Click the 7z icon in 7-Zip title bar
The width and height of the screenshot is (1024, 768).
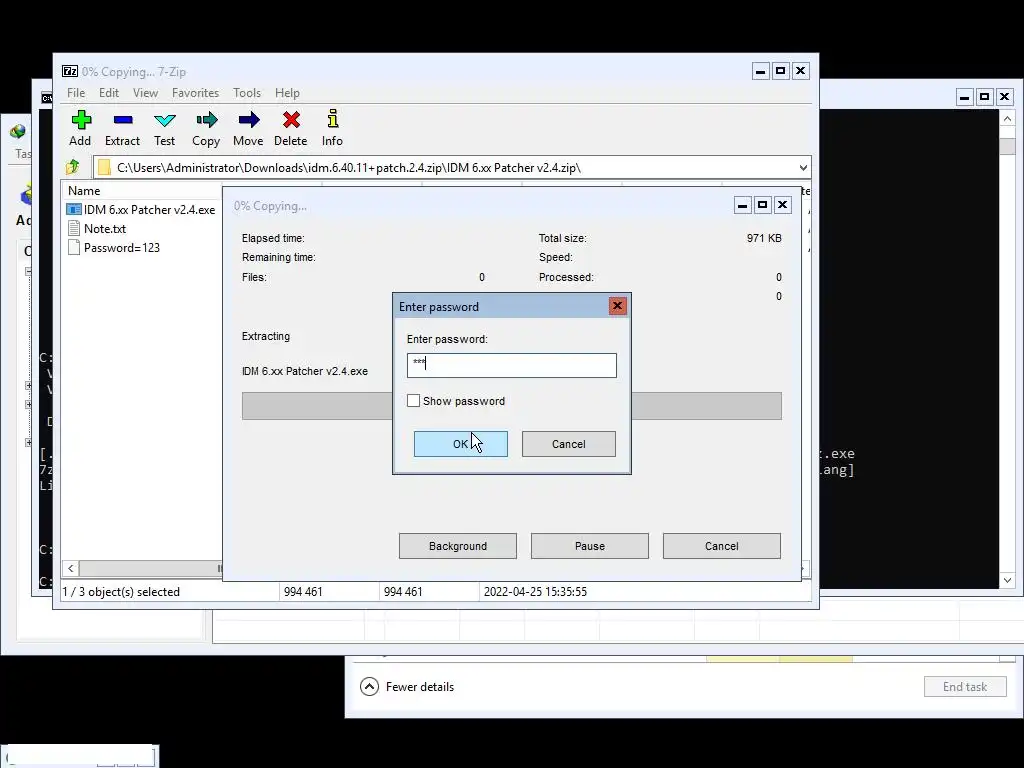(x=70, y=71)
